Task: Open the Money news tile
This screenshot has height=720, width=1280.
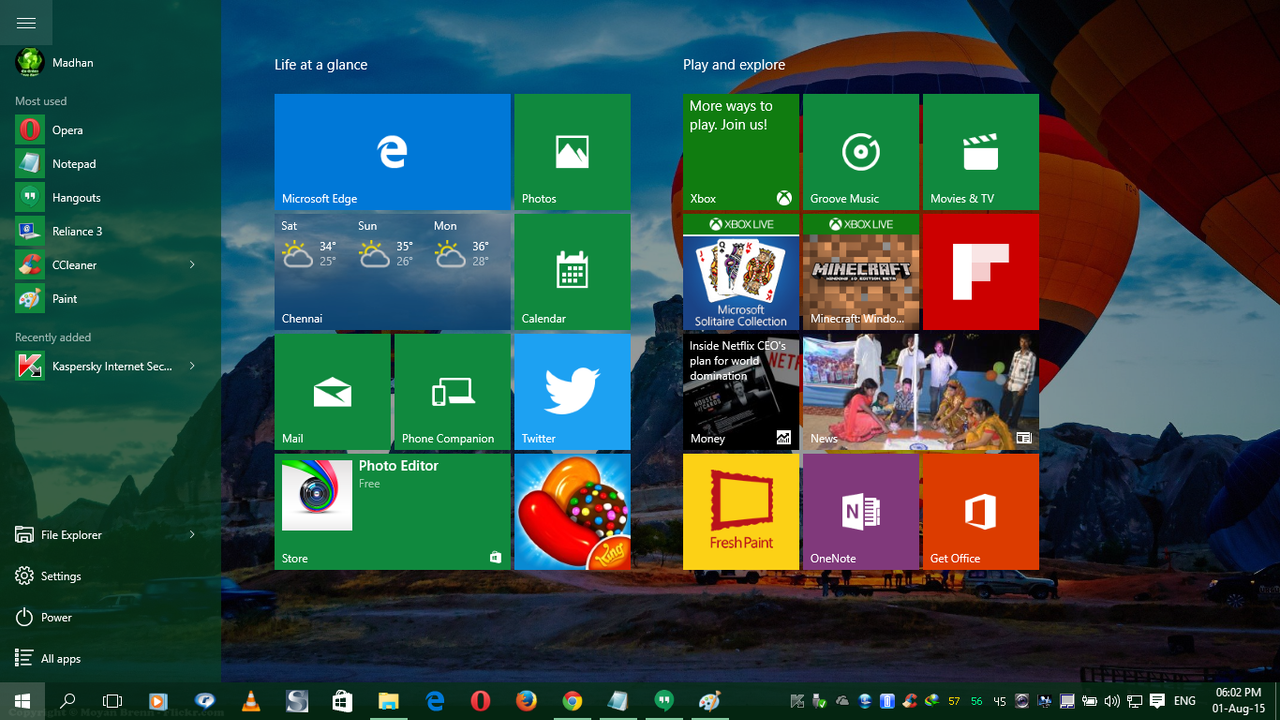Action: point(741,392)
